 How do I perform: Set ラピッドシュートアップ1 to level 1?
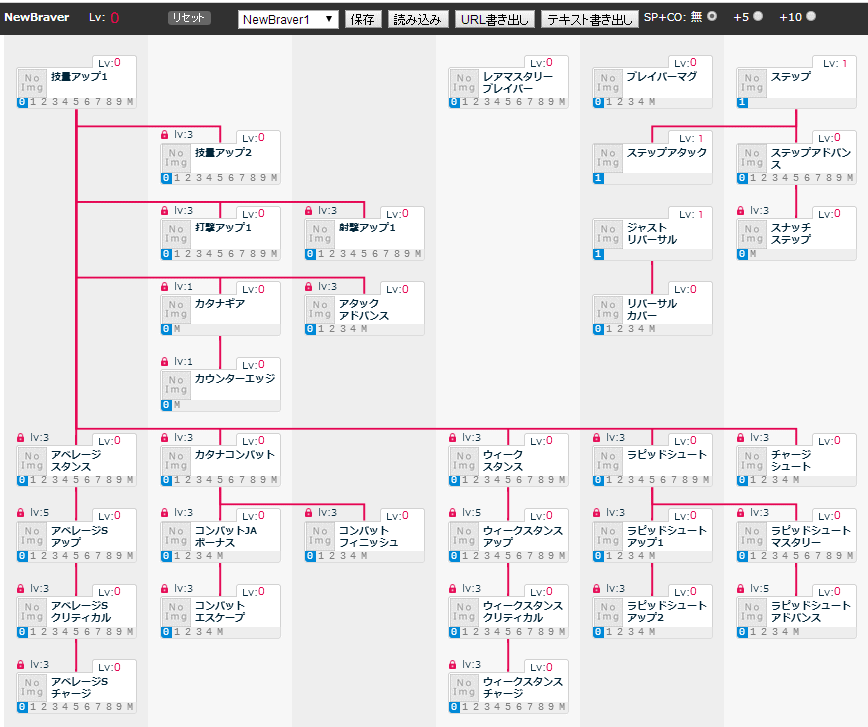coord(609,556)
